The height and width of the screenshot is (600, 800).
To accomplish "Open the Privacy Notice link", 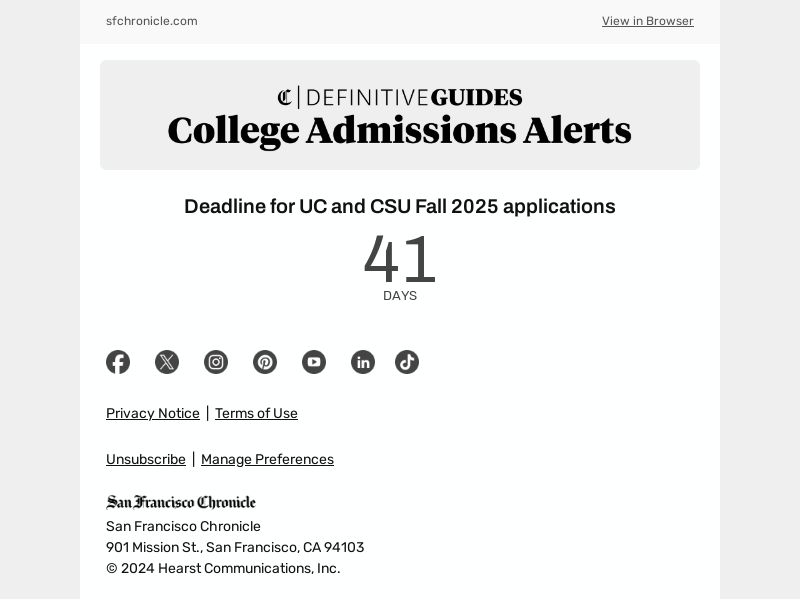I will [x=153, y=413].
